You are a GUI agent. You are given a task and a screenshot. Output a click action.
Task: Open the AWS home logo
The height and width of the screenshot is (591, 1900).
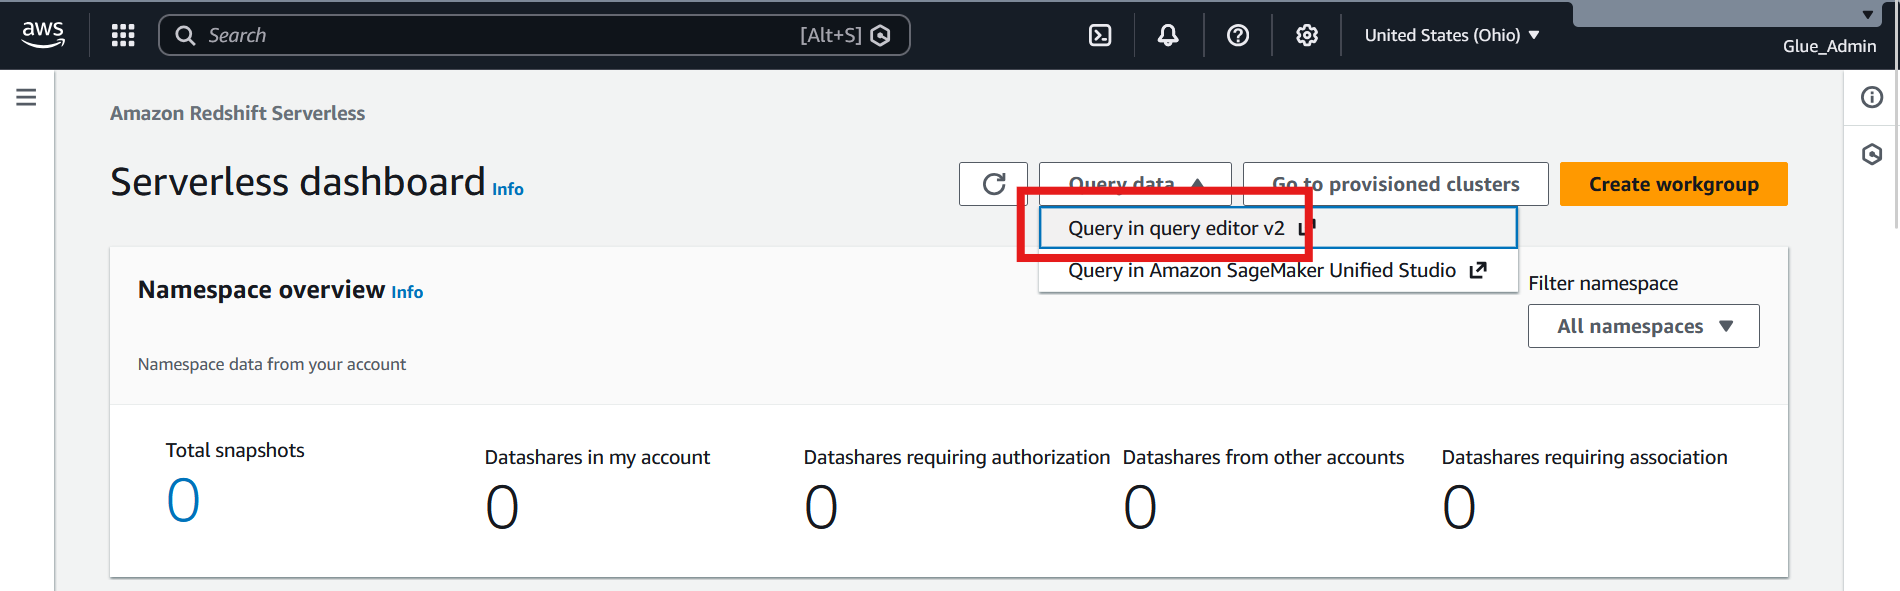click(x=43, y=35)
